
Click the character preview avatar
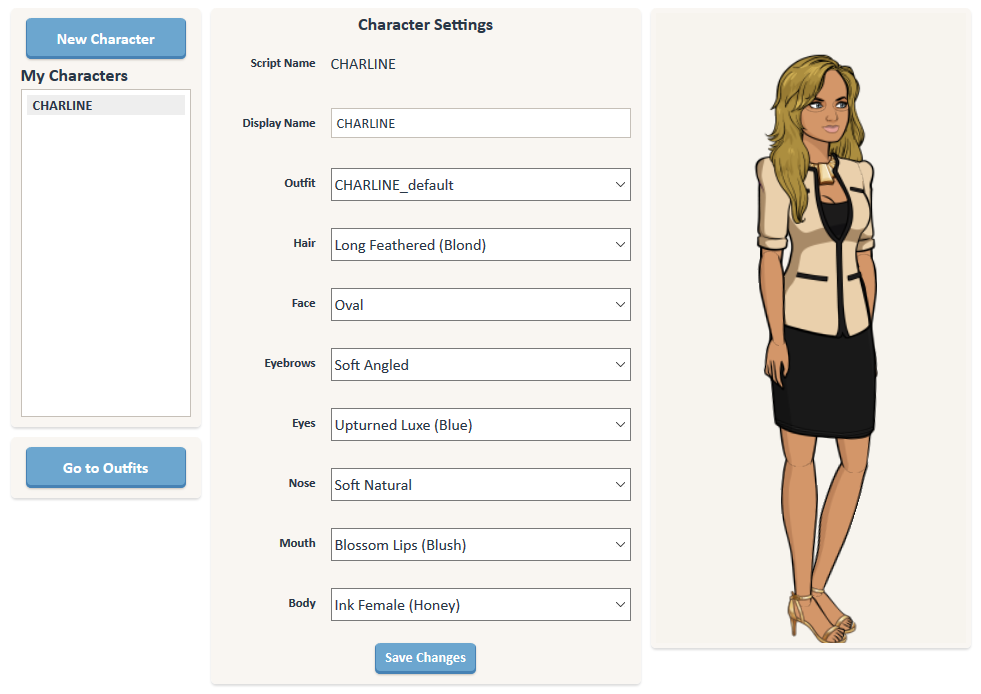click(816, 348)
